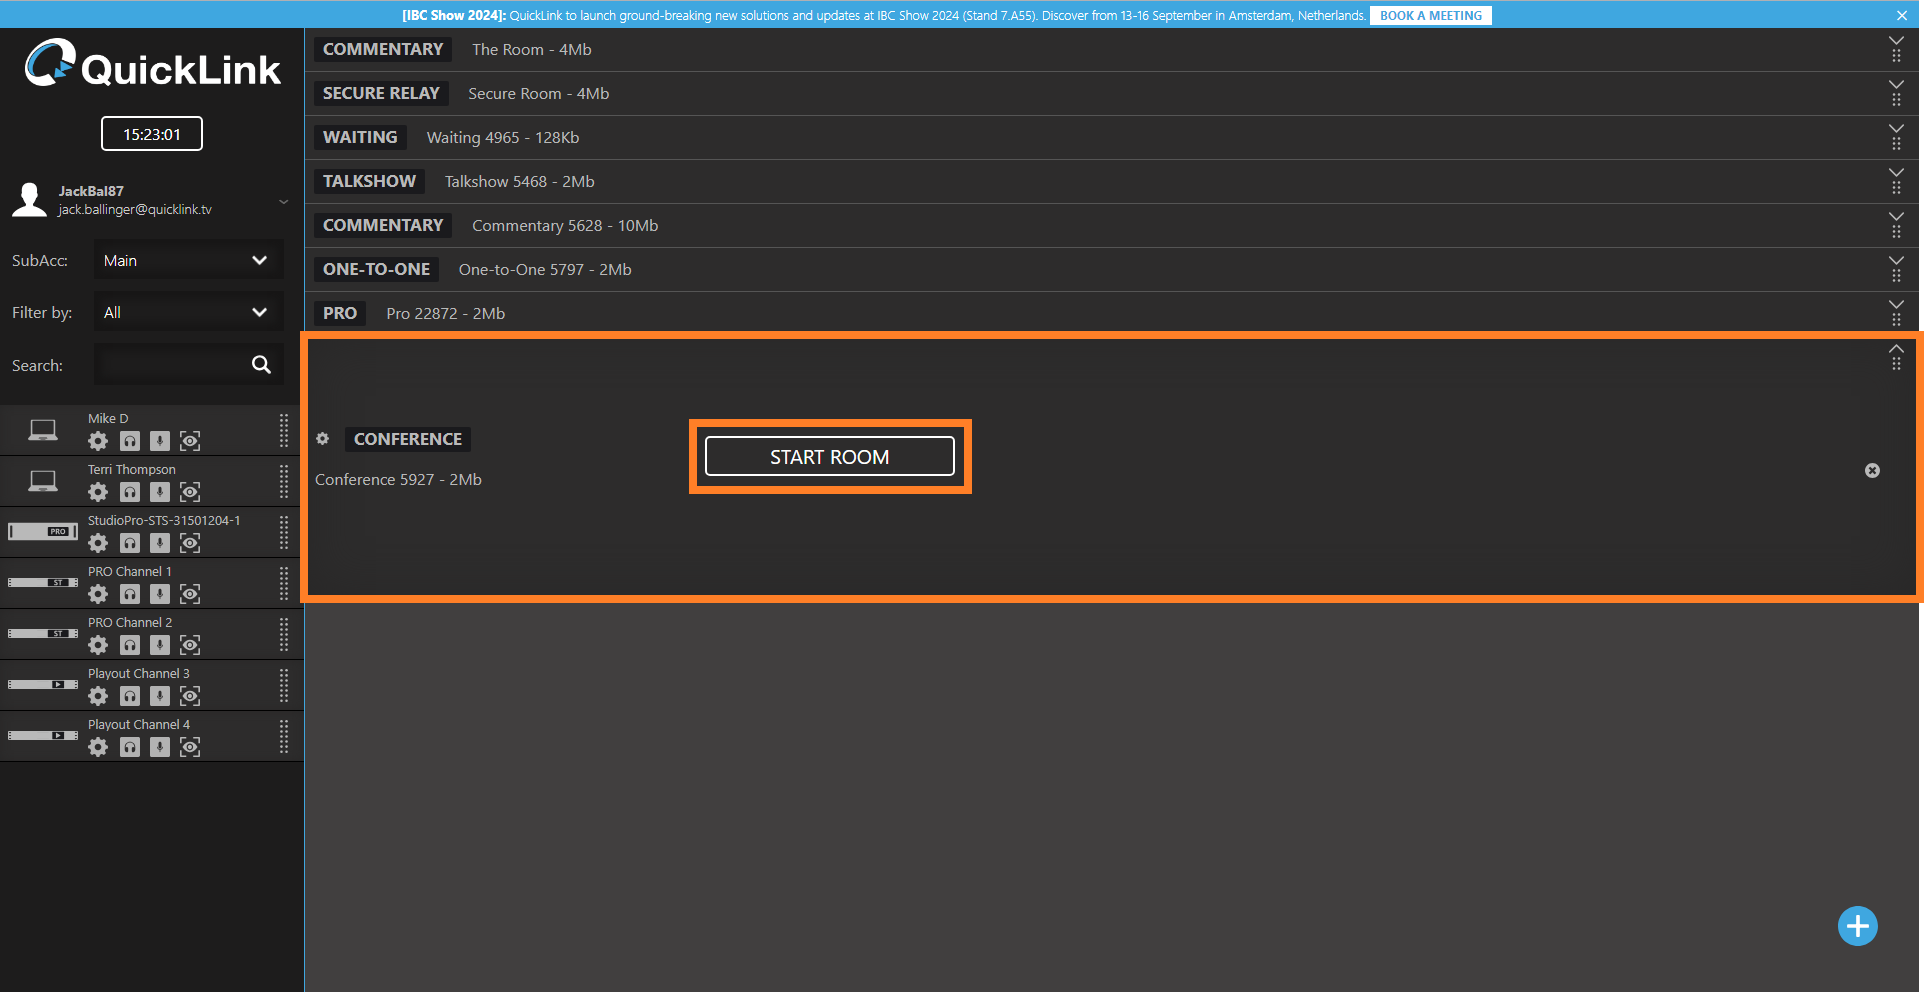Open settings gear for Mike D
The width and height of the screenshot is (1928, 992).
(x=98, y=441)
